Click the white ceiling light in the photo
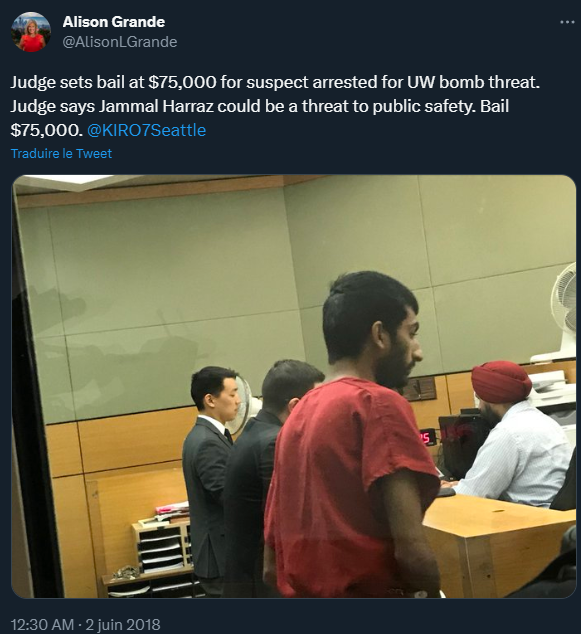 point(67,180)
